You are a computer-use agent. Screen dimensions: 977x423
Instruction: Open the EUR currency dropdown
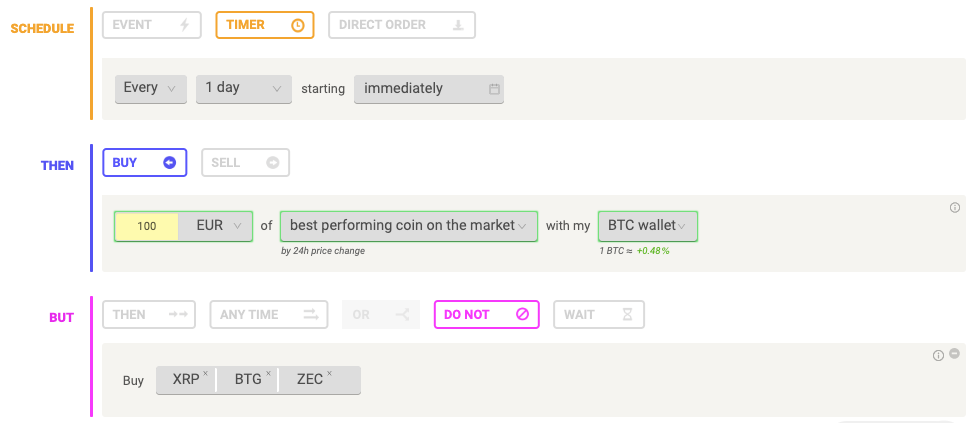pos(216,226)
